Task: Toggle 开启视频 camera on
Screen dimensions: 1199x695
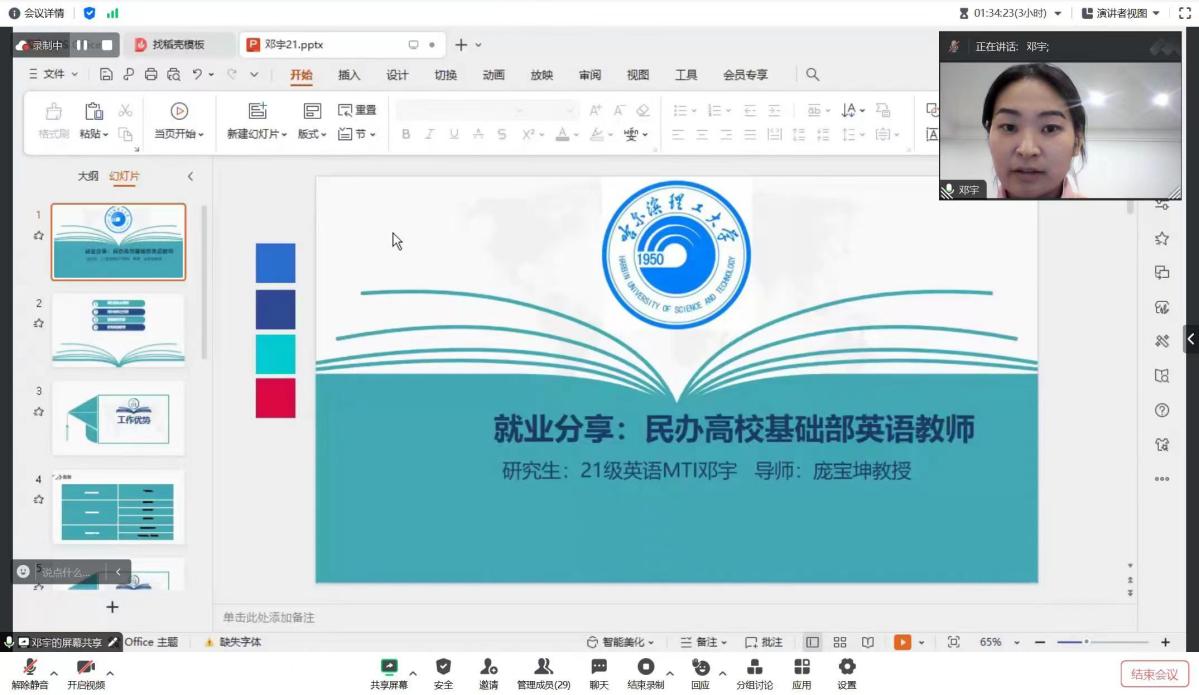Action: click(85, 668)
